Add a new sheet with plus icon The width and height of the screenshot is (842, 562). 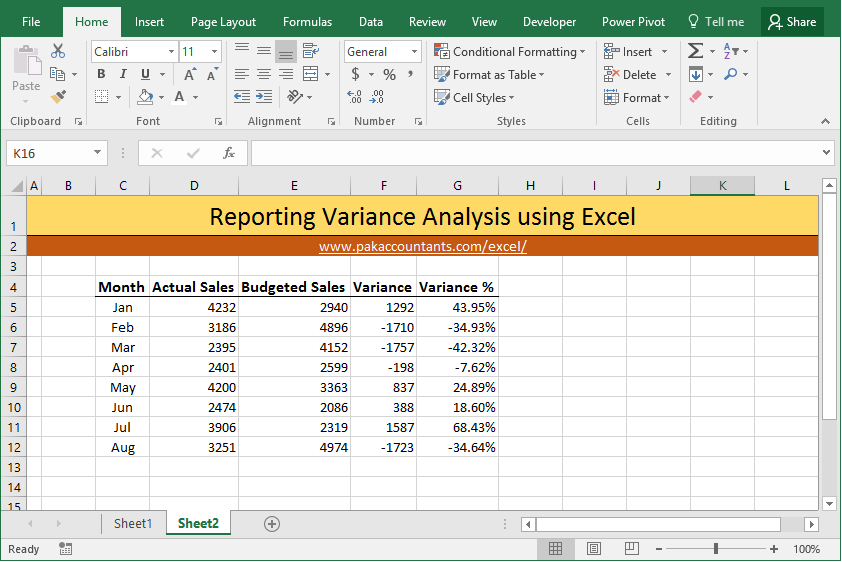coord(272,524)
